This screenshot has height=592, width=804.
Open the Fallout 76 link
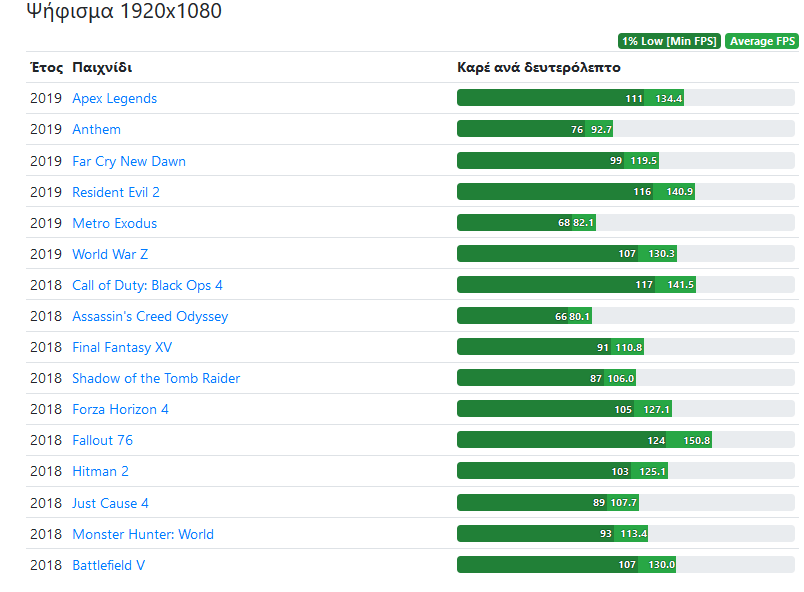tap(103, 440)
